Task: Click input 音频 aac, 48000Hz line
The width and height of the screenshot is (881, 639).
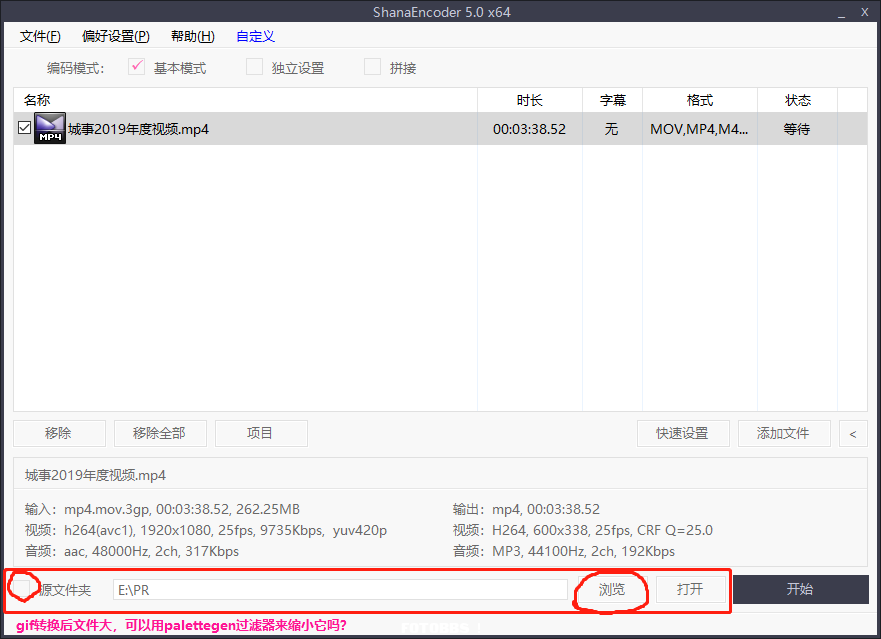Action: tap(131, 551)
